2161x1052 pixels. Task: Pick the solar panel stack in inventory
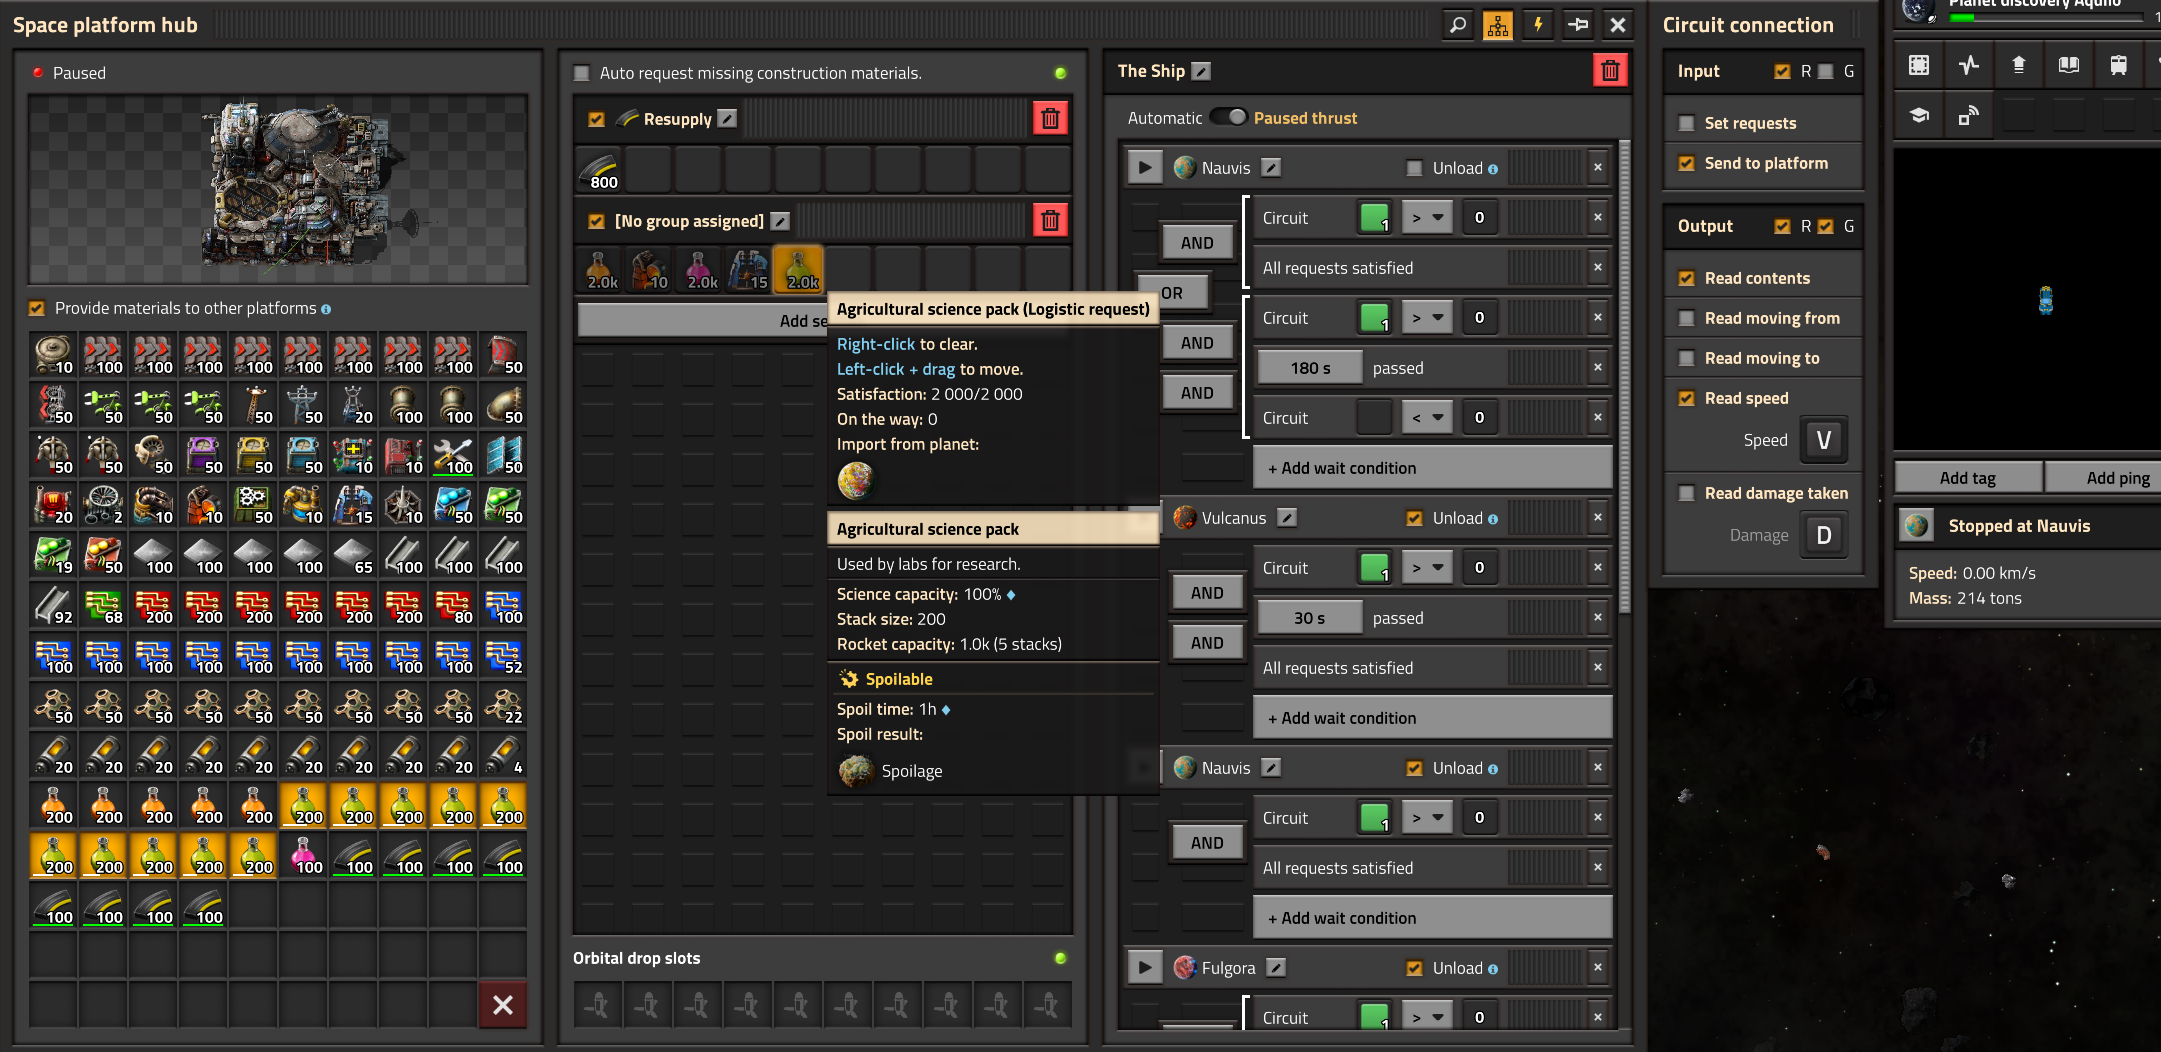503,455
